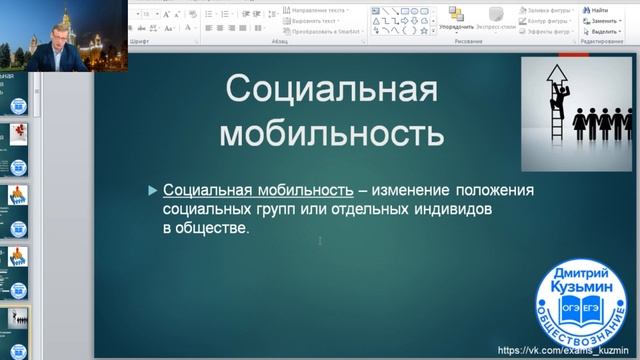The width and height of the screenshot is (640, 360).
Task: Open Упорядочить (Arrange) menu
Action: [x=456, y=19]
